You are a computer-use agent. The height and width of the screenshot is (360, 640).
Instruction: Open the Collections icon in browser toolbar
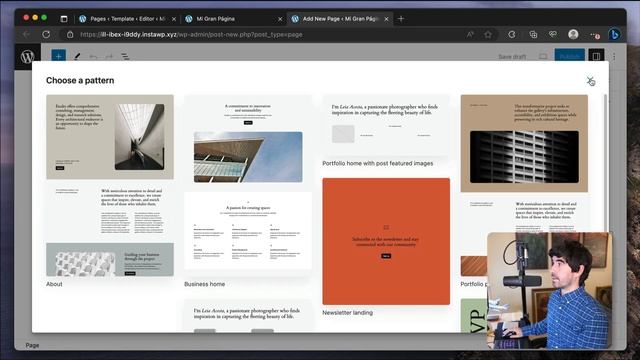[x=533, y=35]
